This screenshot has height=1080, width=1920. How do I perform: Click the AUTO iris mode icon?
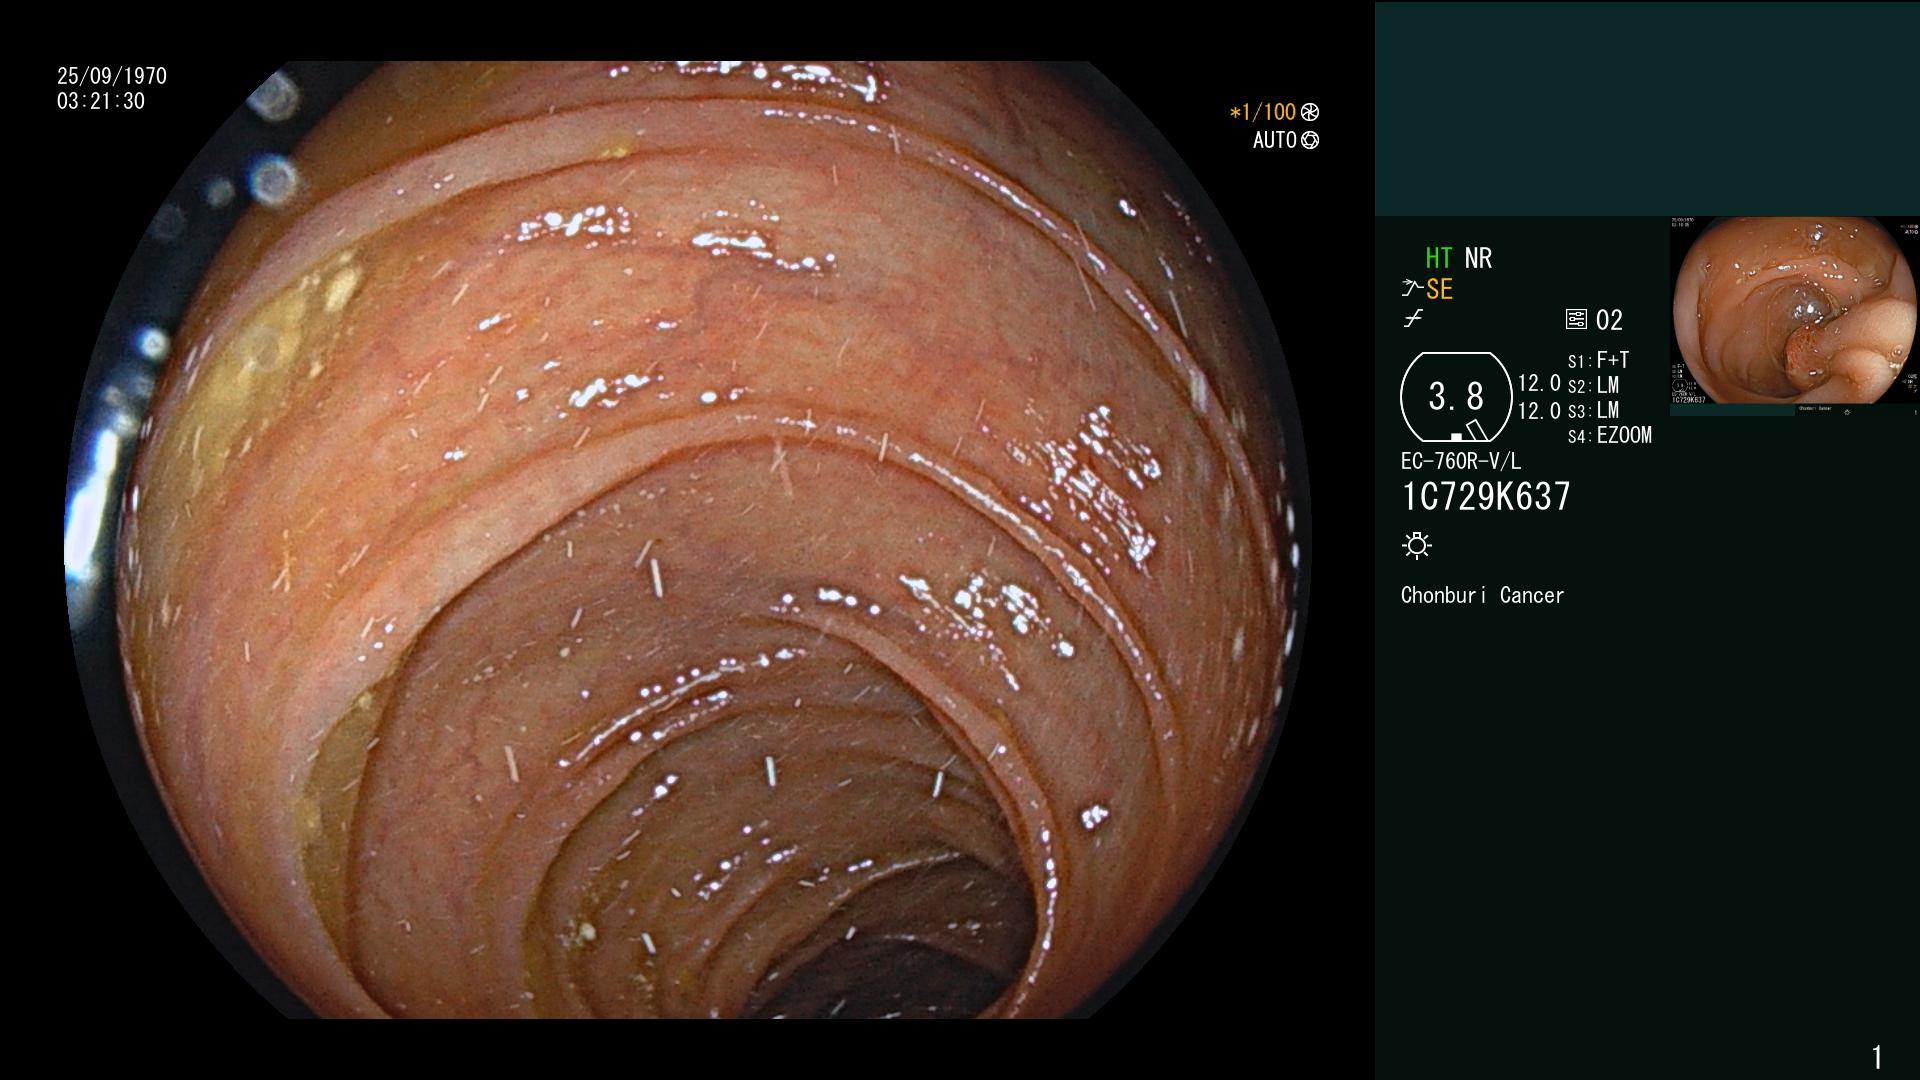tap(1310, 140)
